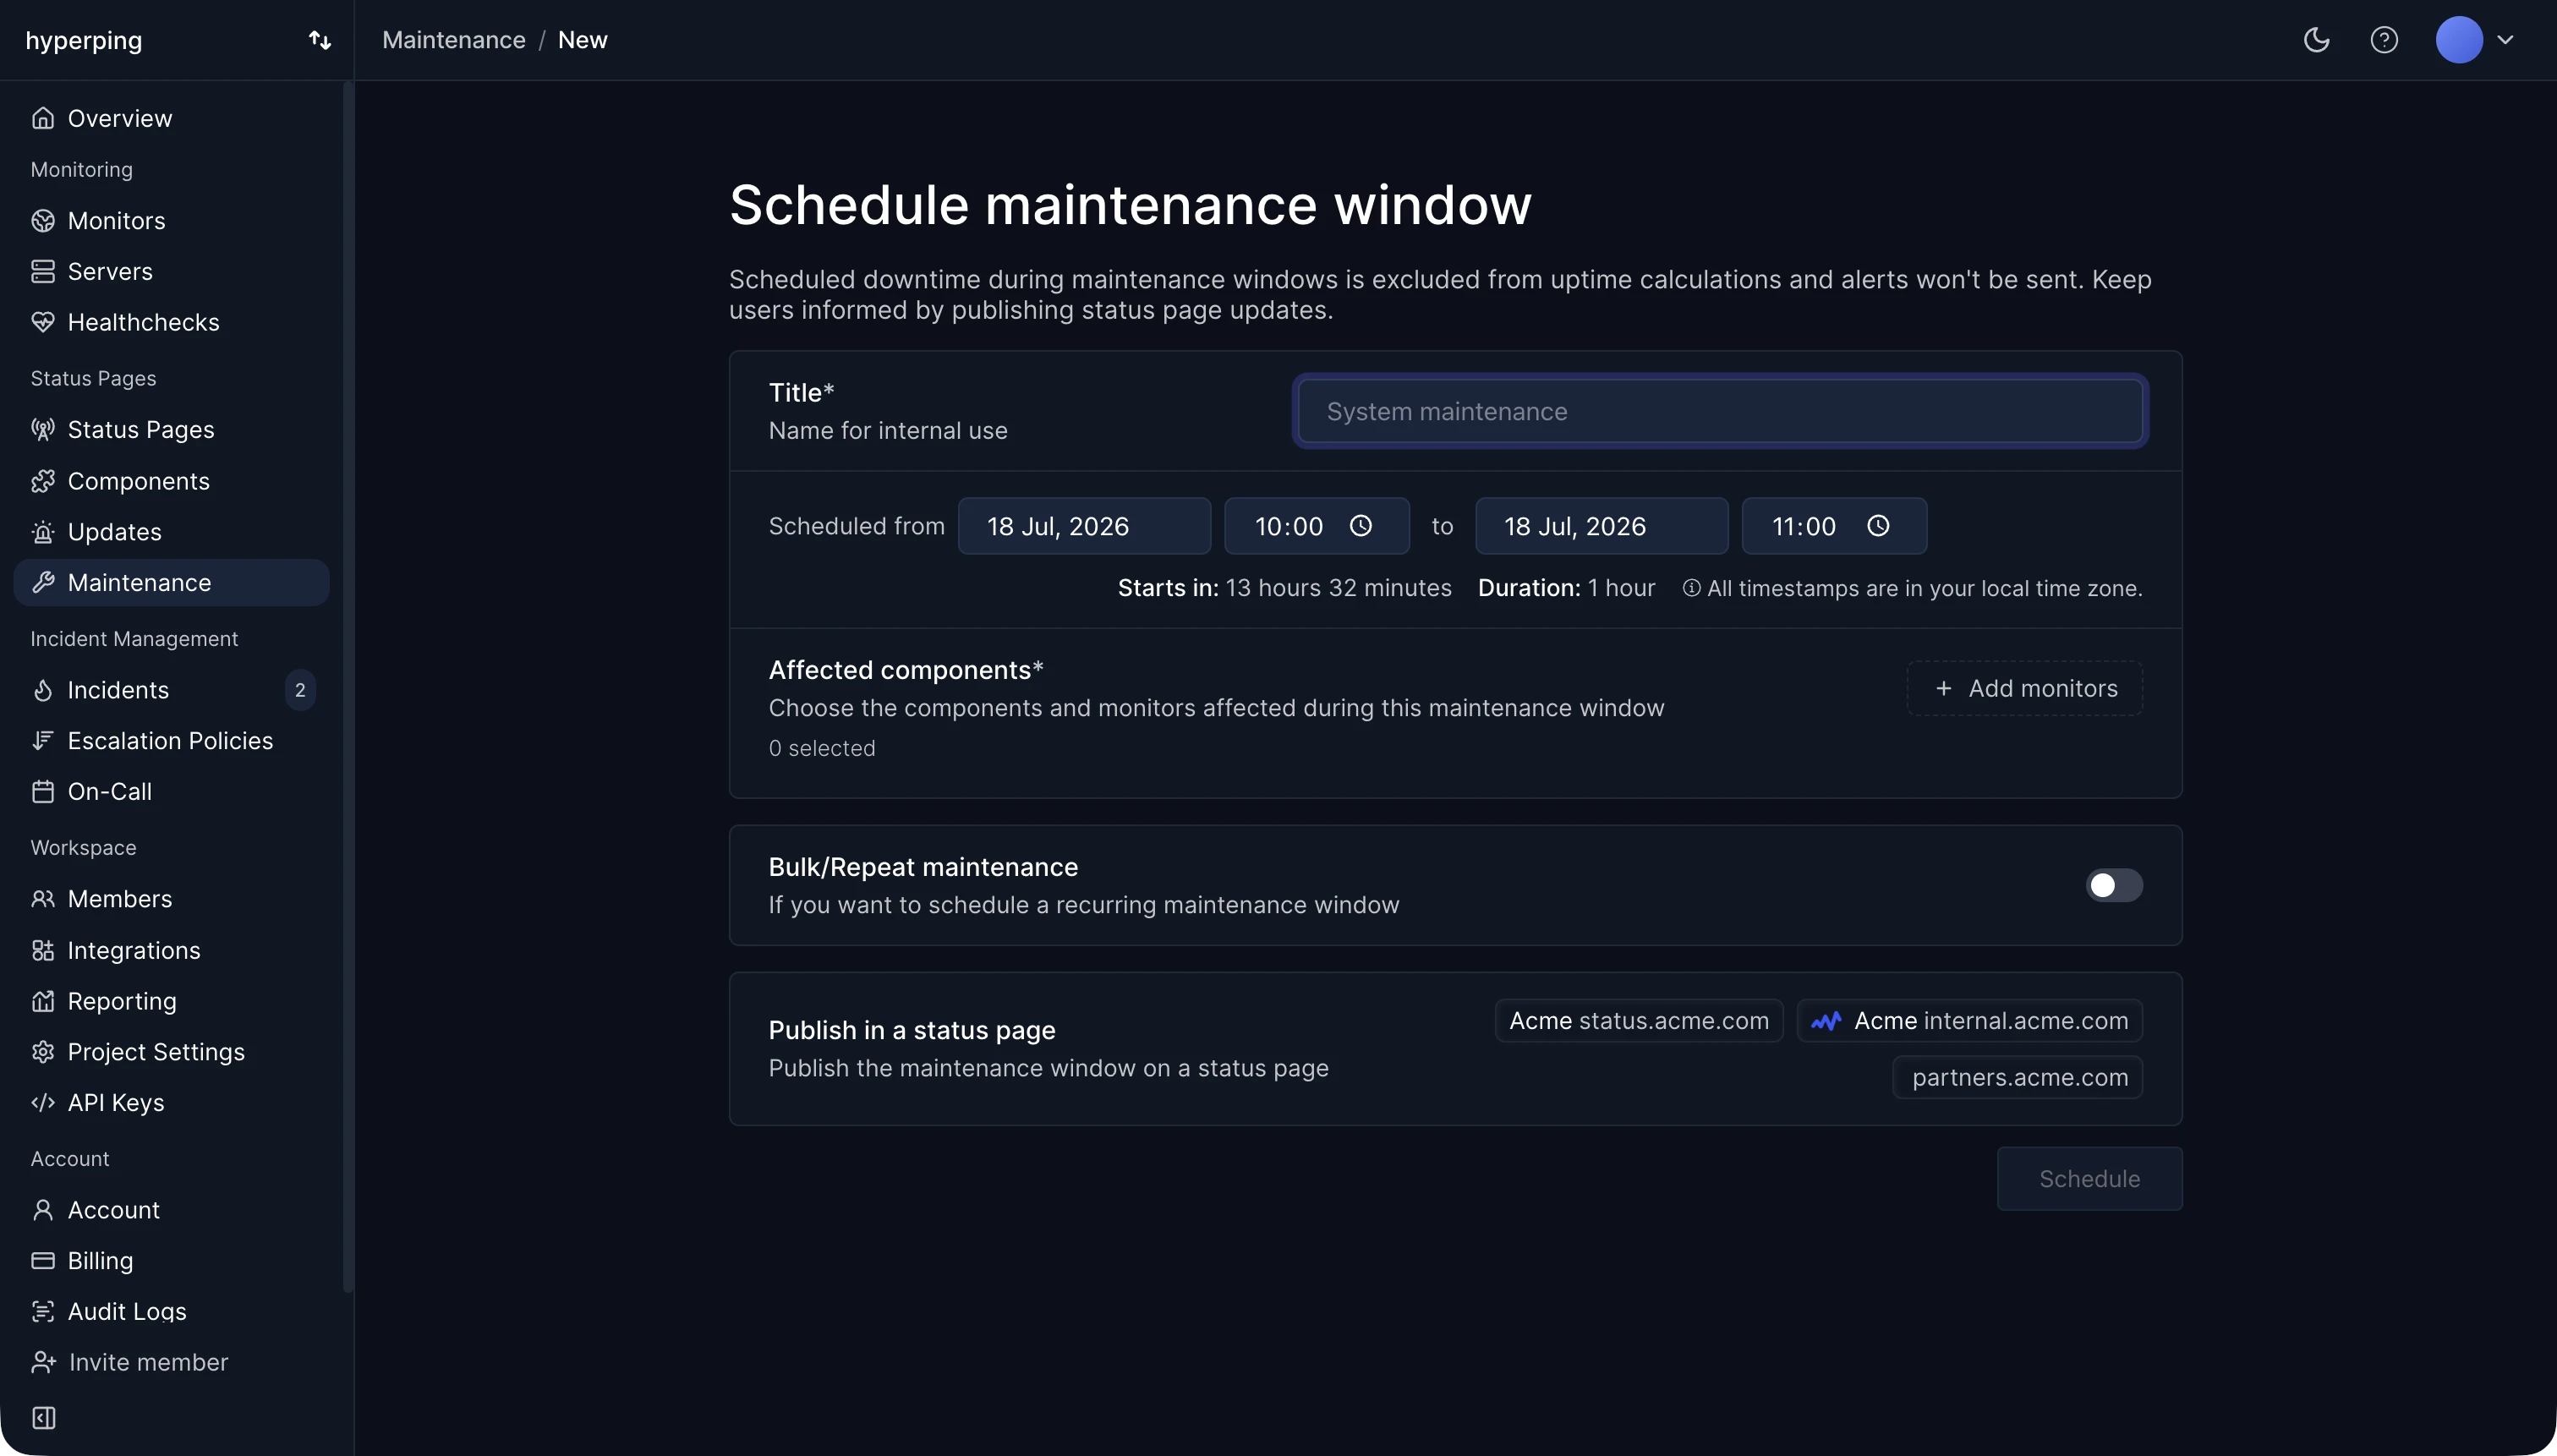Open the start date picker 18 Jul, 2026
The image size is (2557, 1456).
[1084, 526]
